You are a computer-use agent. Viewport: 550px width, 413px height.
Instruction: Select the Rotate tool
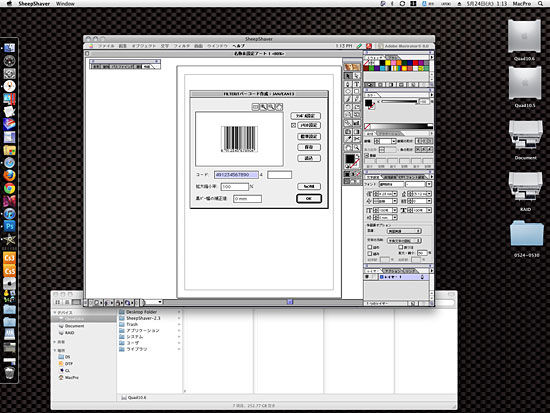point(348,107)
